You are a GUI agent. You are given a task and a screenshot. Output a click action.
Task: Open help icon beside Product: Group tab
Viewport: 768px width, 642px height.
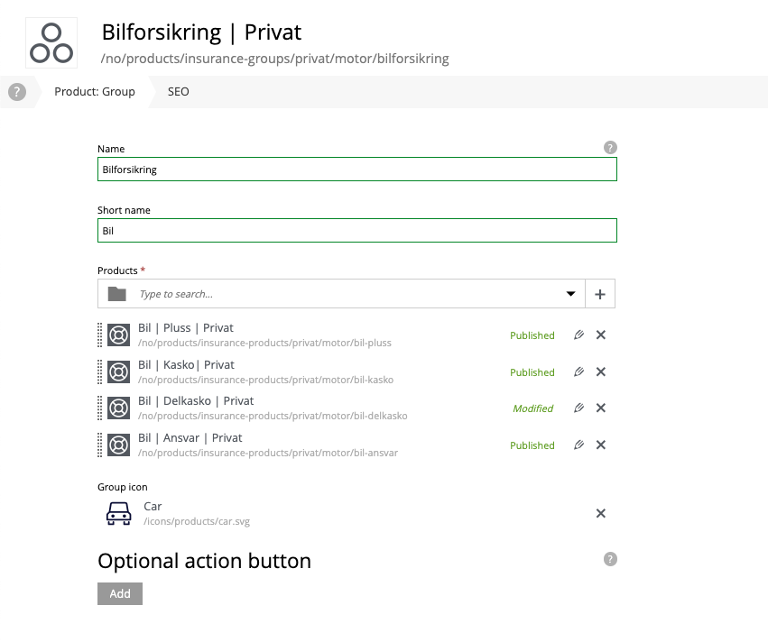point(17,92)
